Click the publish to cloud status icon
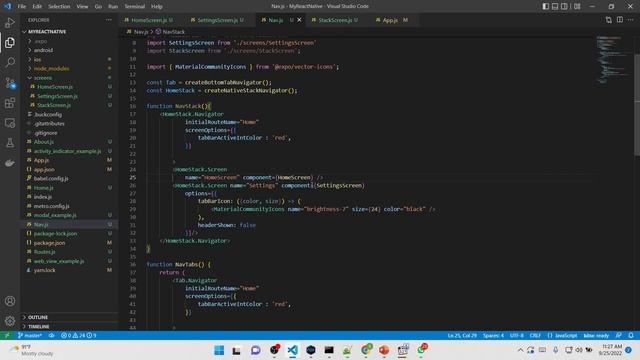Image resolution: width=640 pixels, height=360 pixels. [51, 336]
